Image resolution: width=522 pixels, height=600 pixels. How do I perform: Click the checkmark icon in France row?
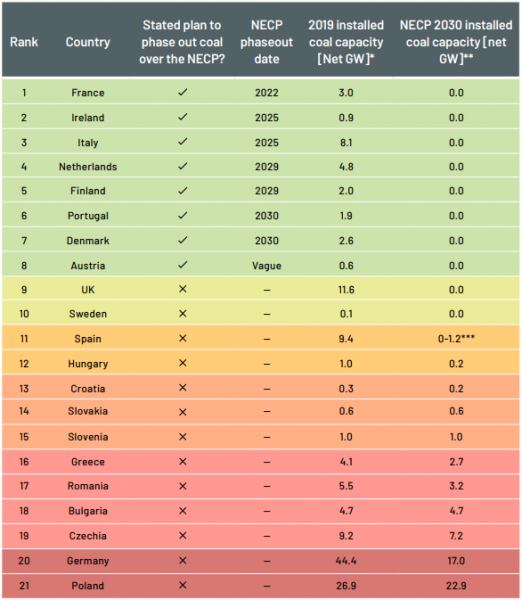pos(183,92)
